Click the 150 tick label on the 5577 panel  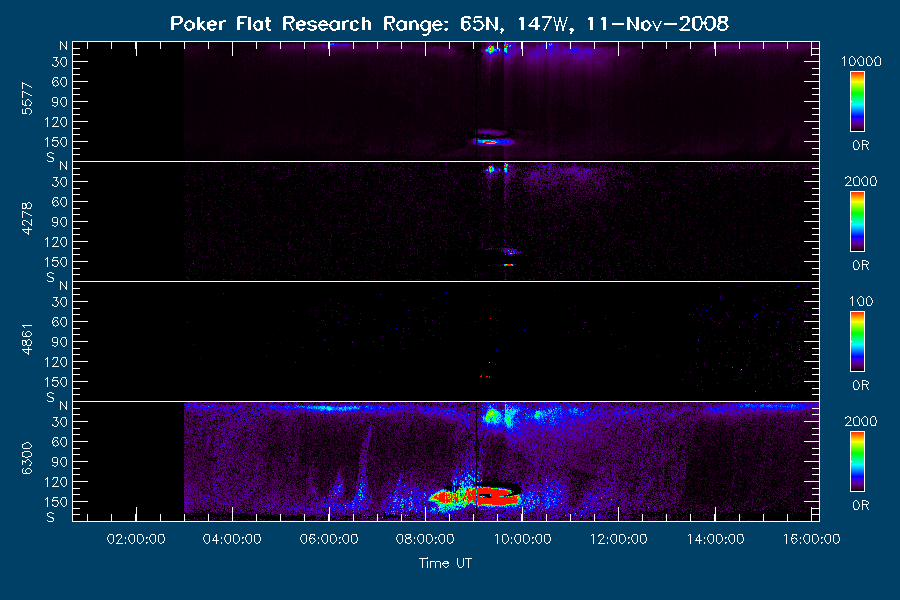click(56, 142)
